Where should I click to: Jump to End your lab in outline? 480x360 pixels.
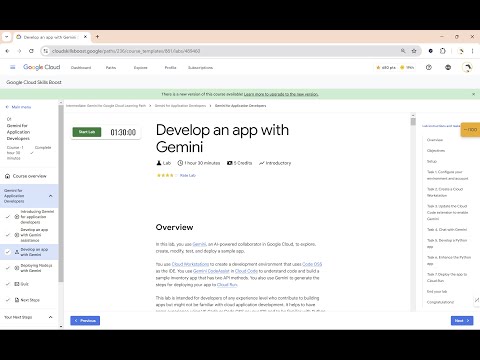[437, 291]
